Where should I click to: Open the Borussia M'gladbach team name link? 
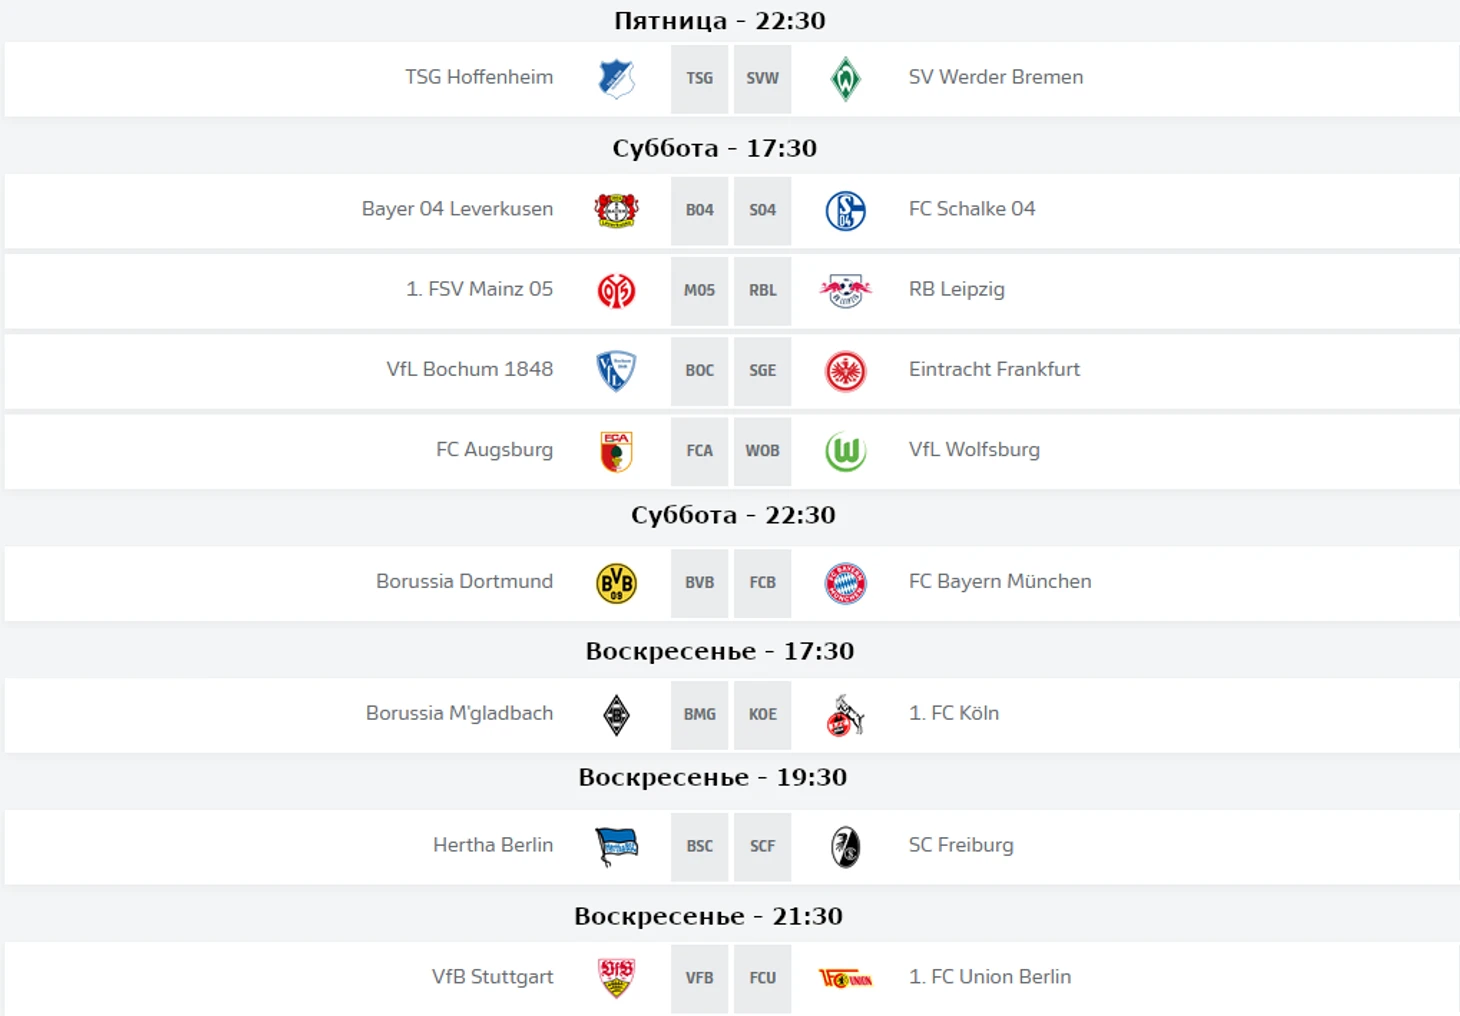tap(459, 713)
